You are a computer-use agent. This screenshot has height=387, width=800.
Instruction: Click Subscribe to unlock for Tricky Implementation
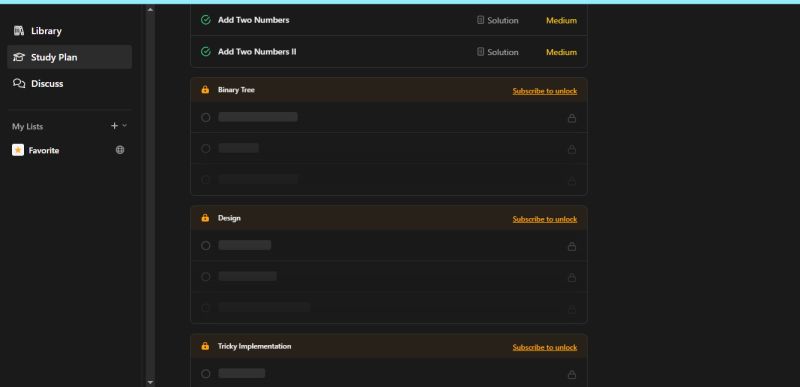pos(544,347)
